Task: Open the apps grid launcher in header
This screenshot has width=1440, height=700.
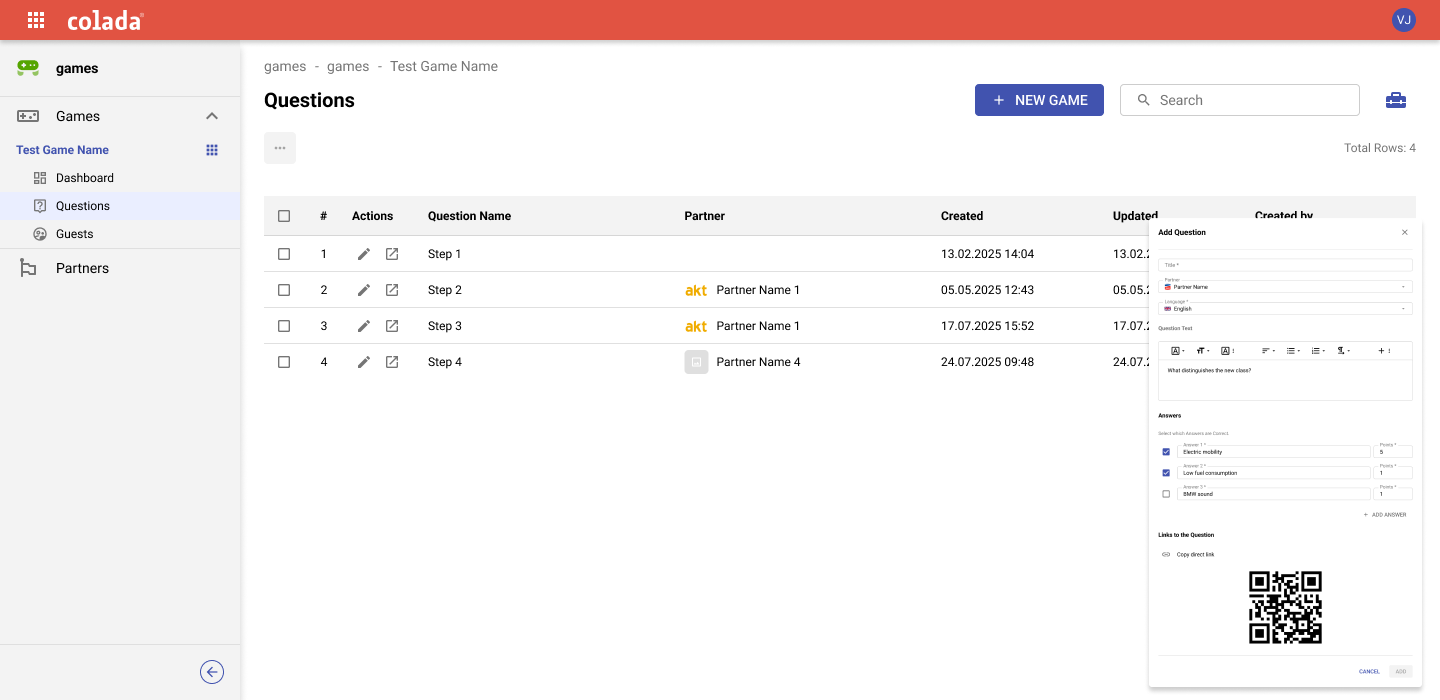Action: point(36,20)
